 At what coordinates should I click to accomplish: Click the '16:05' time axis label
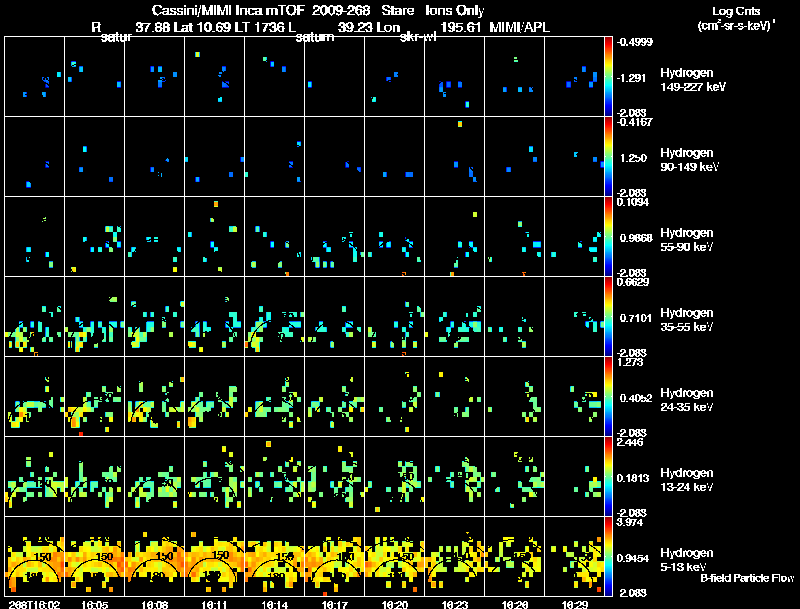94,604
